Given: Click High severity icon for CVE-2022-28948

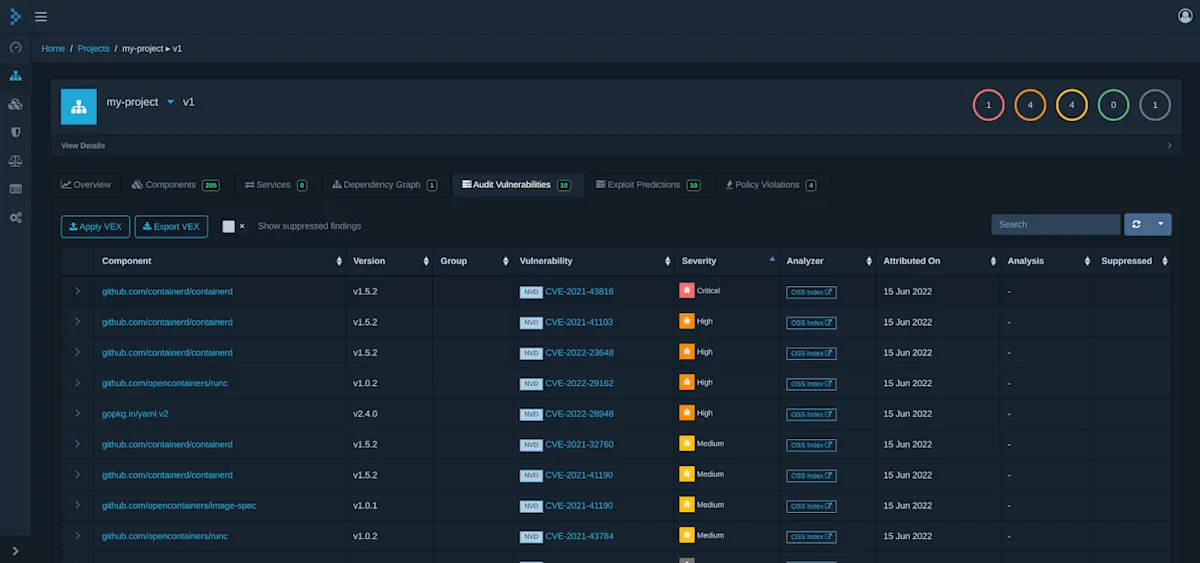Looking at the screenshot, I should coord(687,413).
